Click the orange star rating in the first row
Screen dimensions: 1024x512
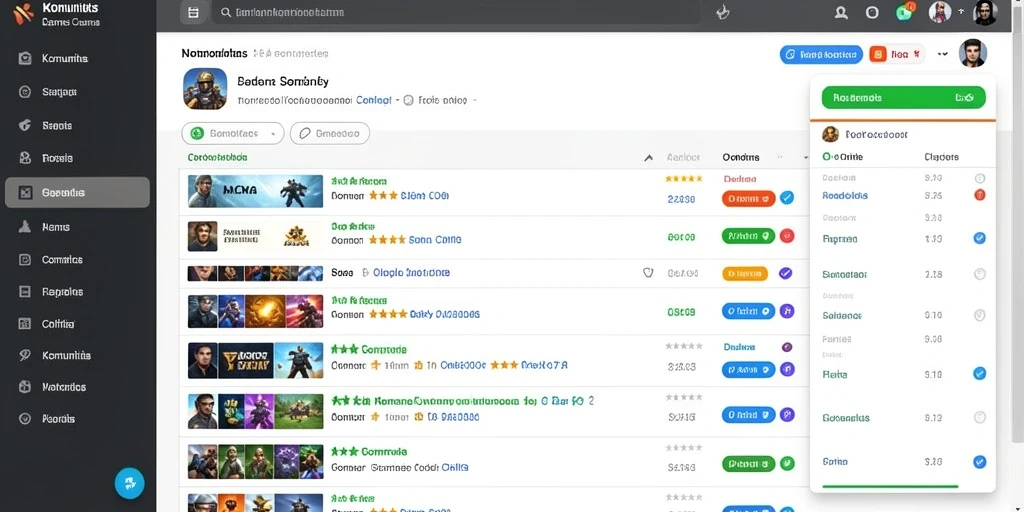[x=683, y=178]
